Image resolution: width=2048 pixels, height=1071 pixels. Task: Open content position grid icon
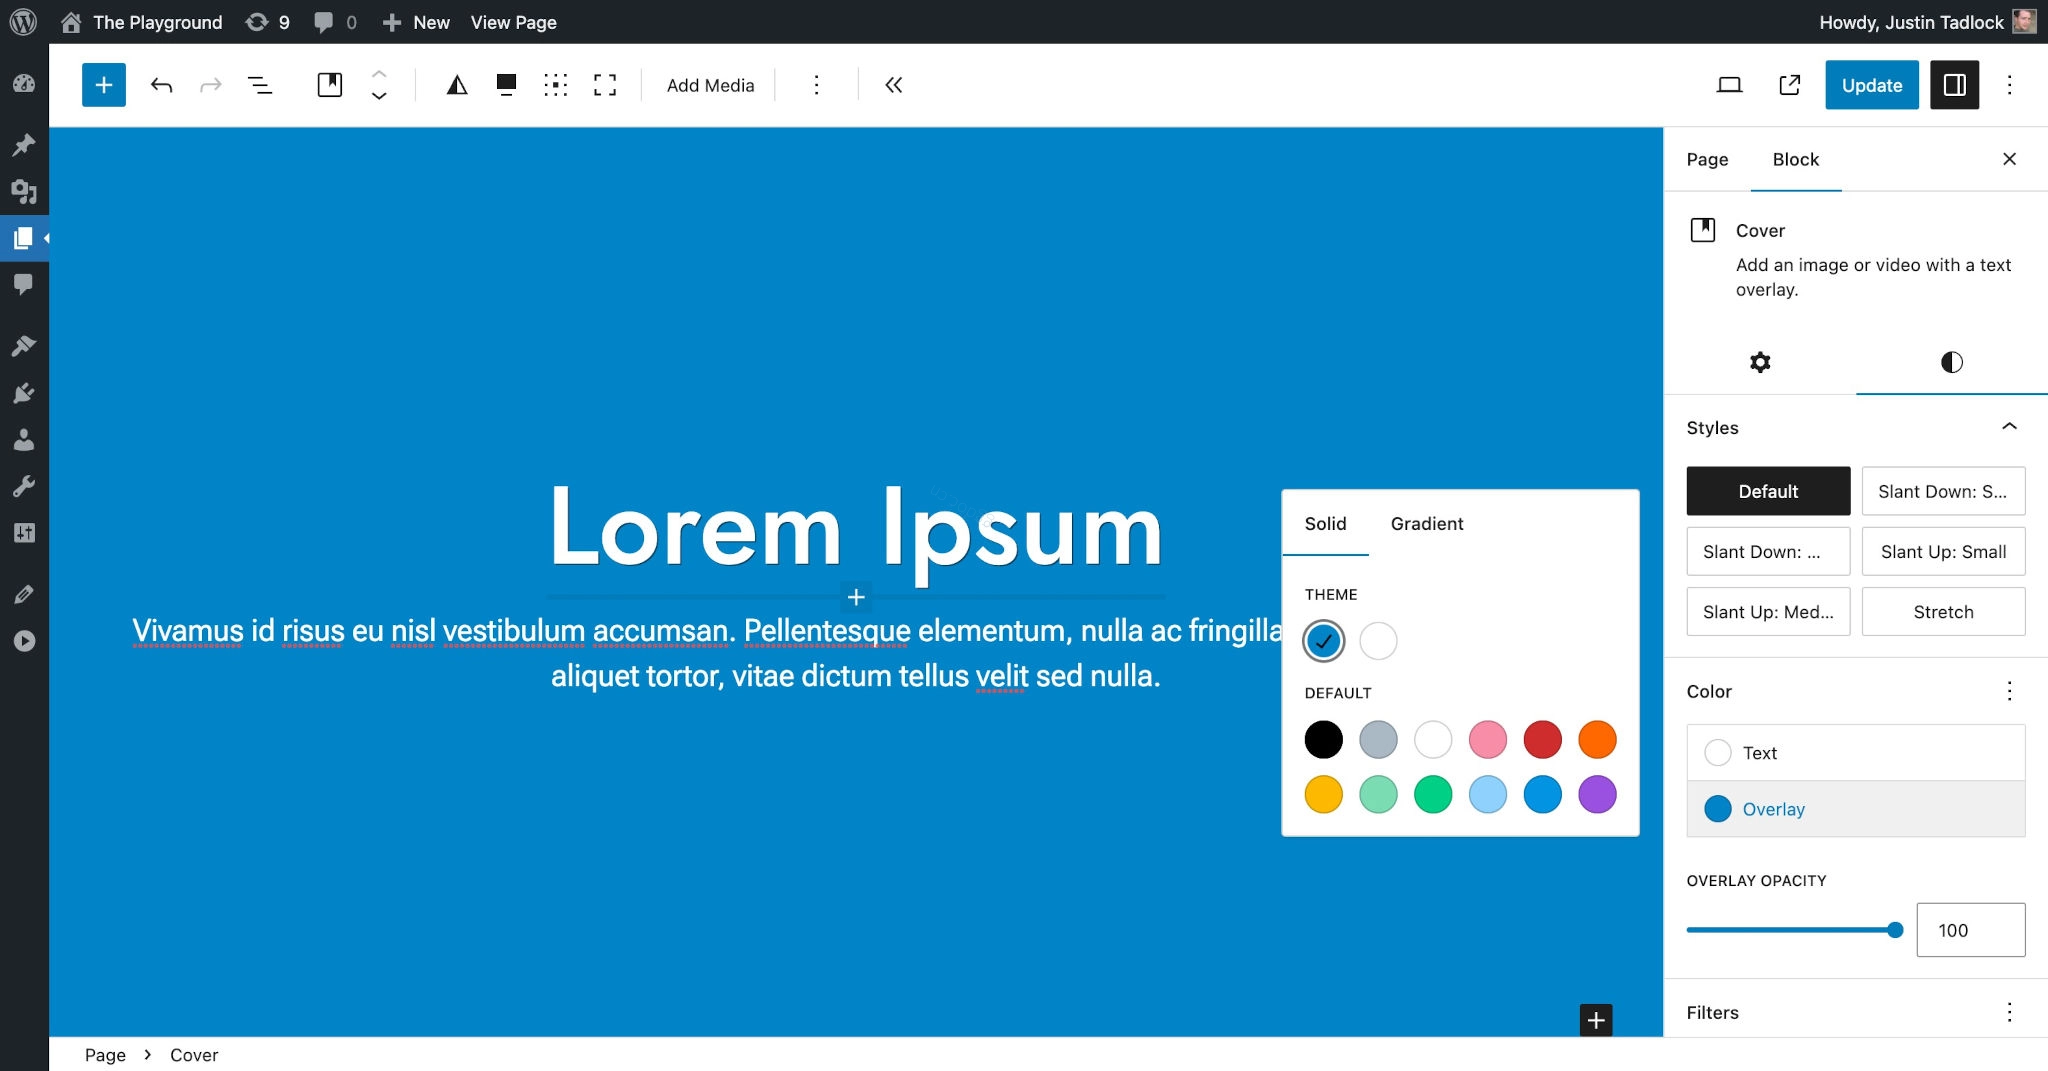(556, 85)
